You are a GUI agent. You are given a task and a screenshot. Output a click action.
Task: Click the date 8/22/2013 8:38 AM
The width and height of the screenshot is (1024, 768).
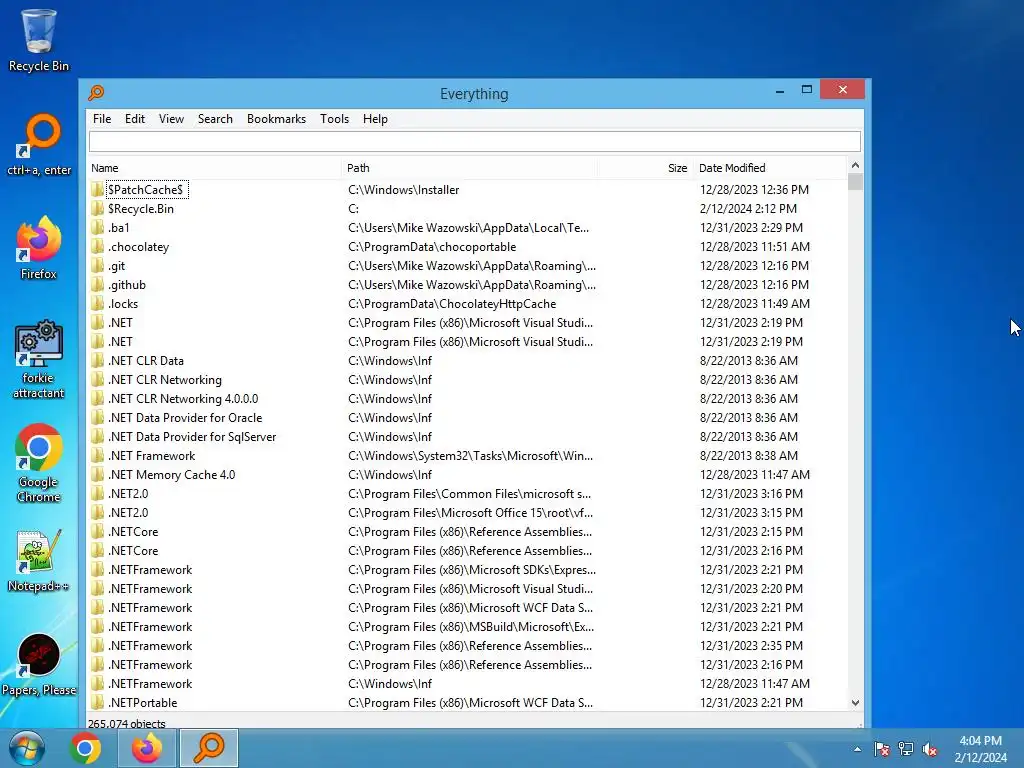(749, 455)
